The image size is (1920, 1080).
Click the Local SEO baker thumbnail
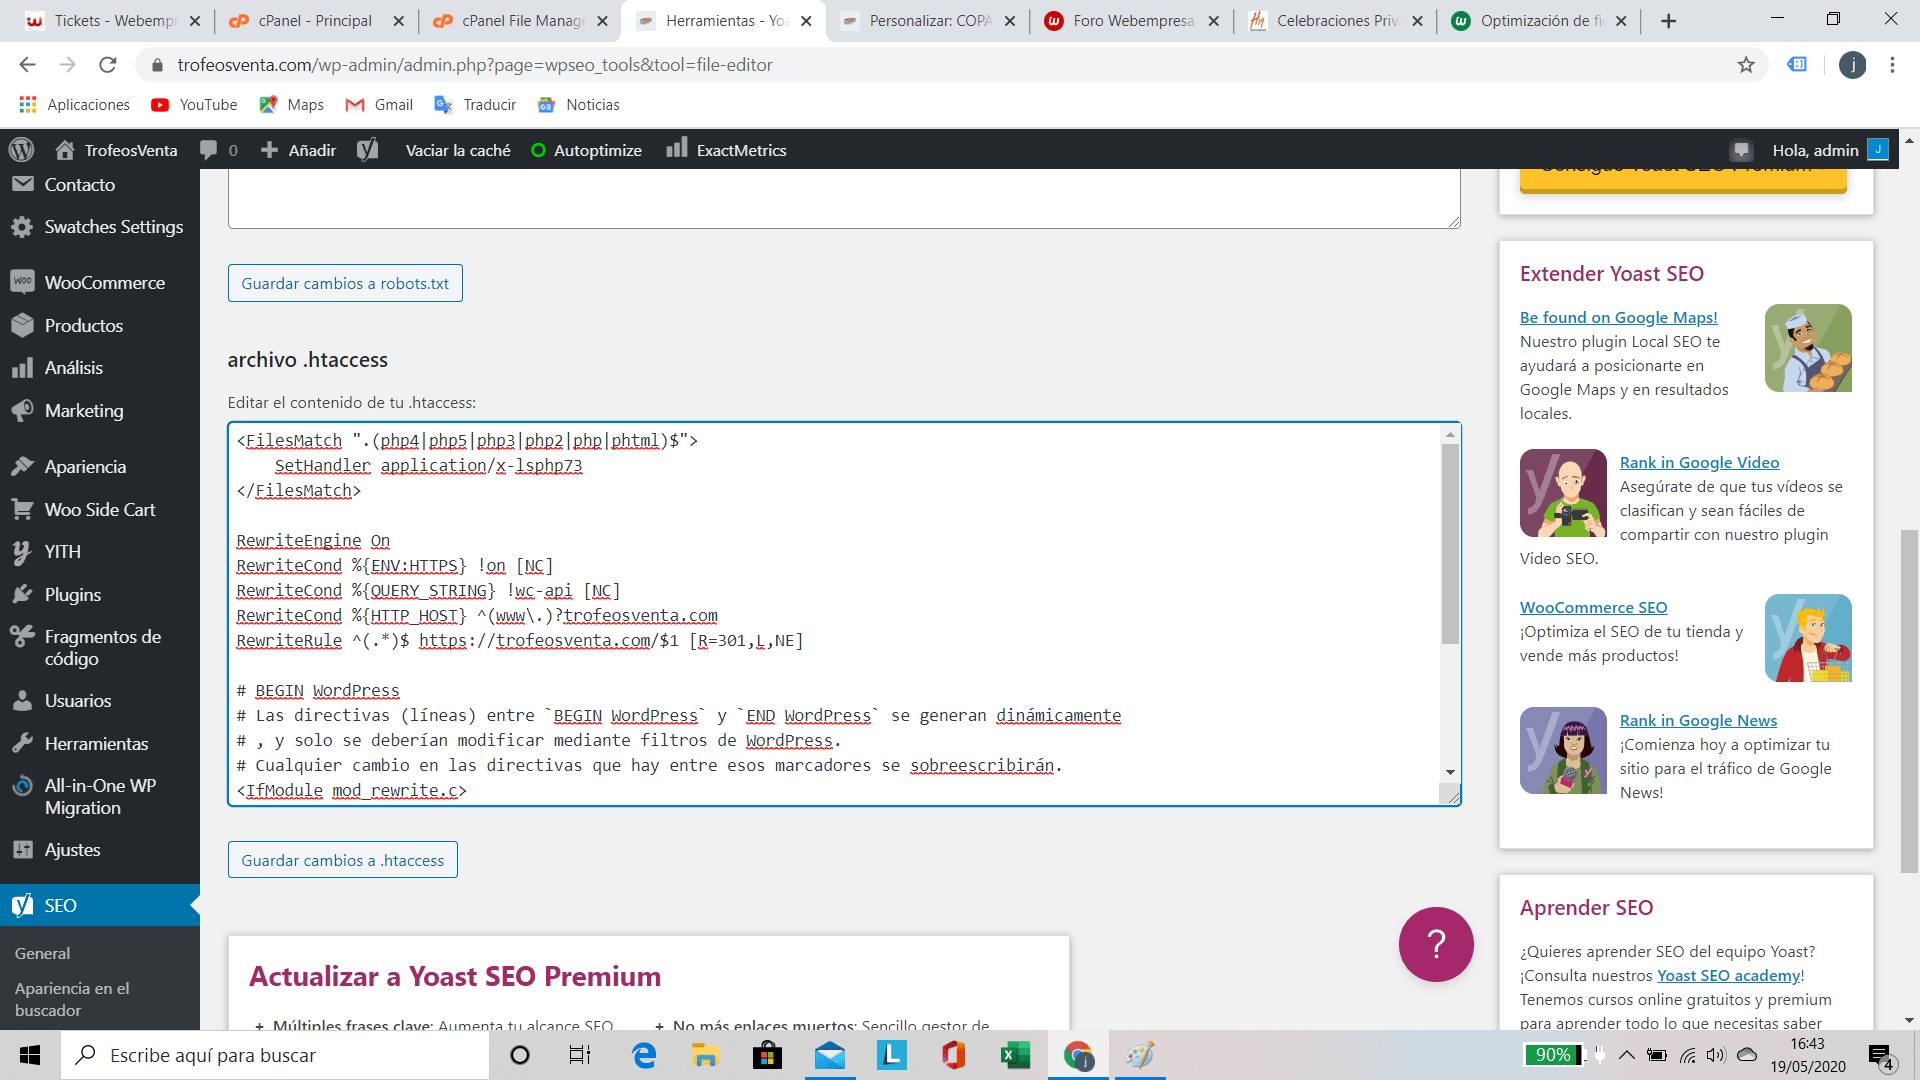tap(1808, 348)
